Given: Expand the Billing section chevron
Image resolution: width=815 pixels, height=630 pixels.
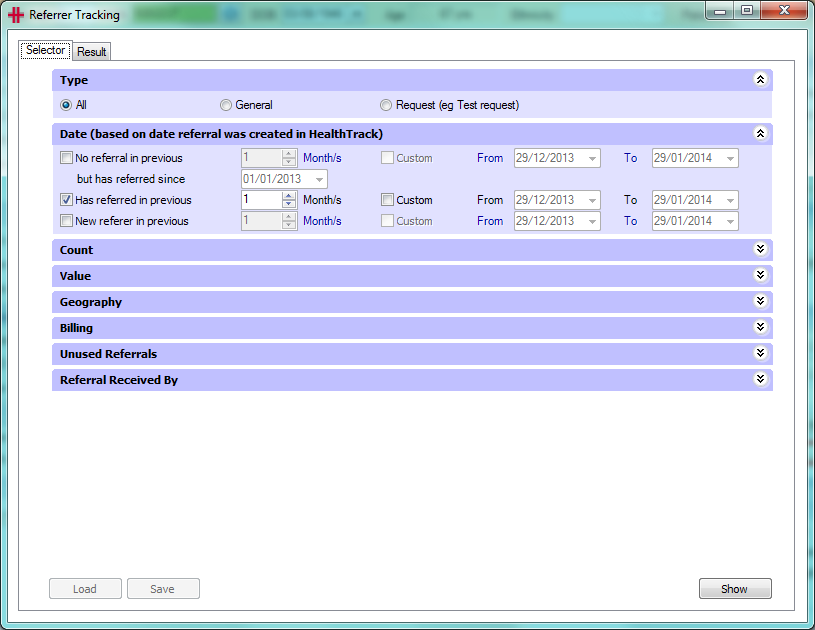Looking at the screenshot, I should [760, 327].
